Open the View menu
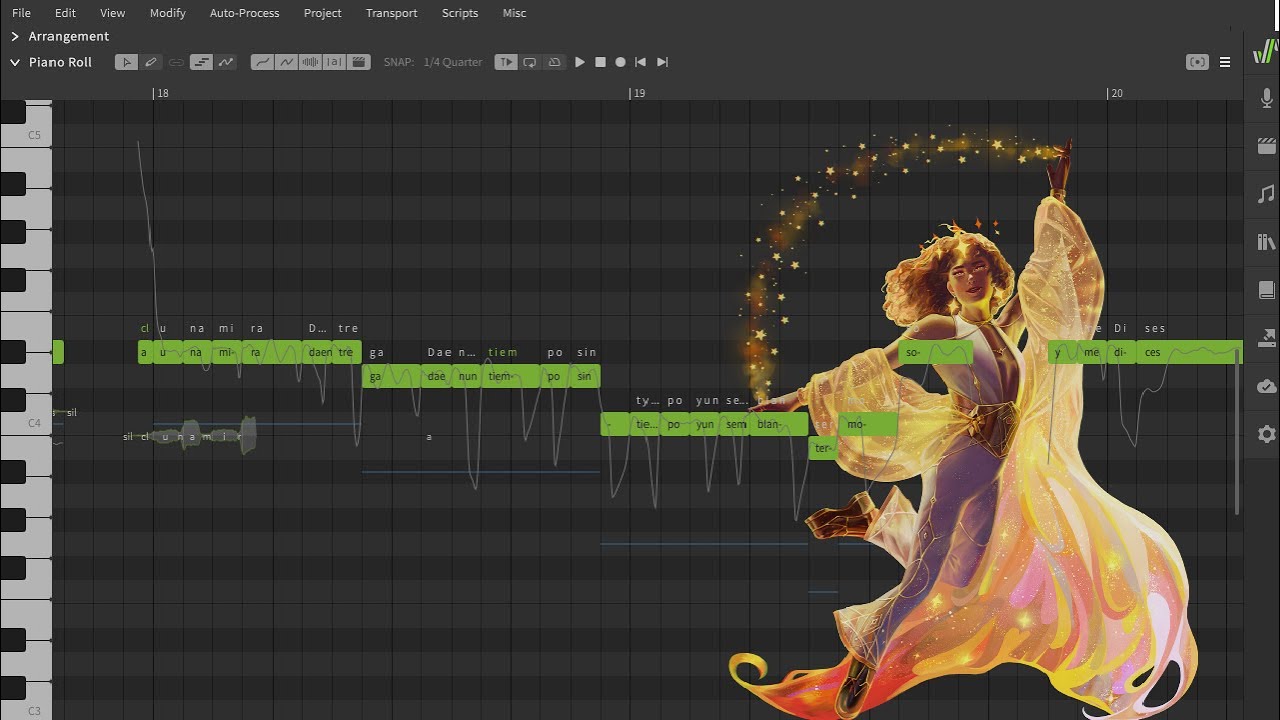The width and height of the screenshot is (1280, 720). [113, 13]
